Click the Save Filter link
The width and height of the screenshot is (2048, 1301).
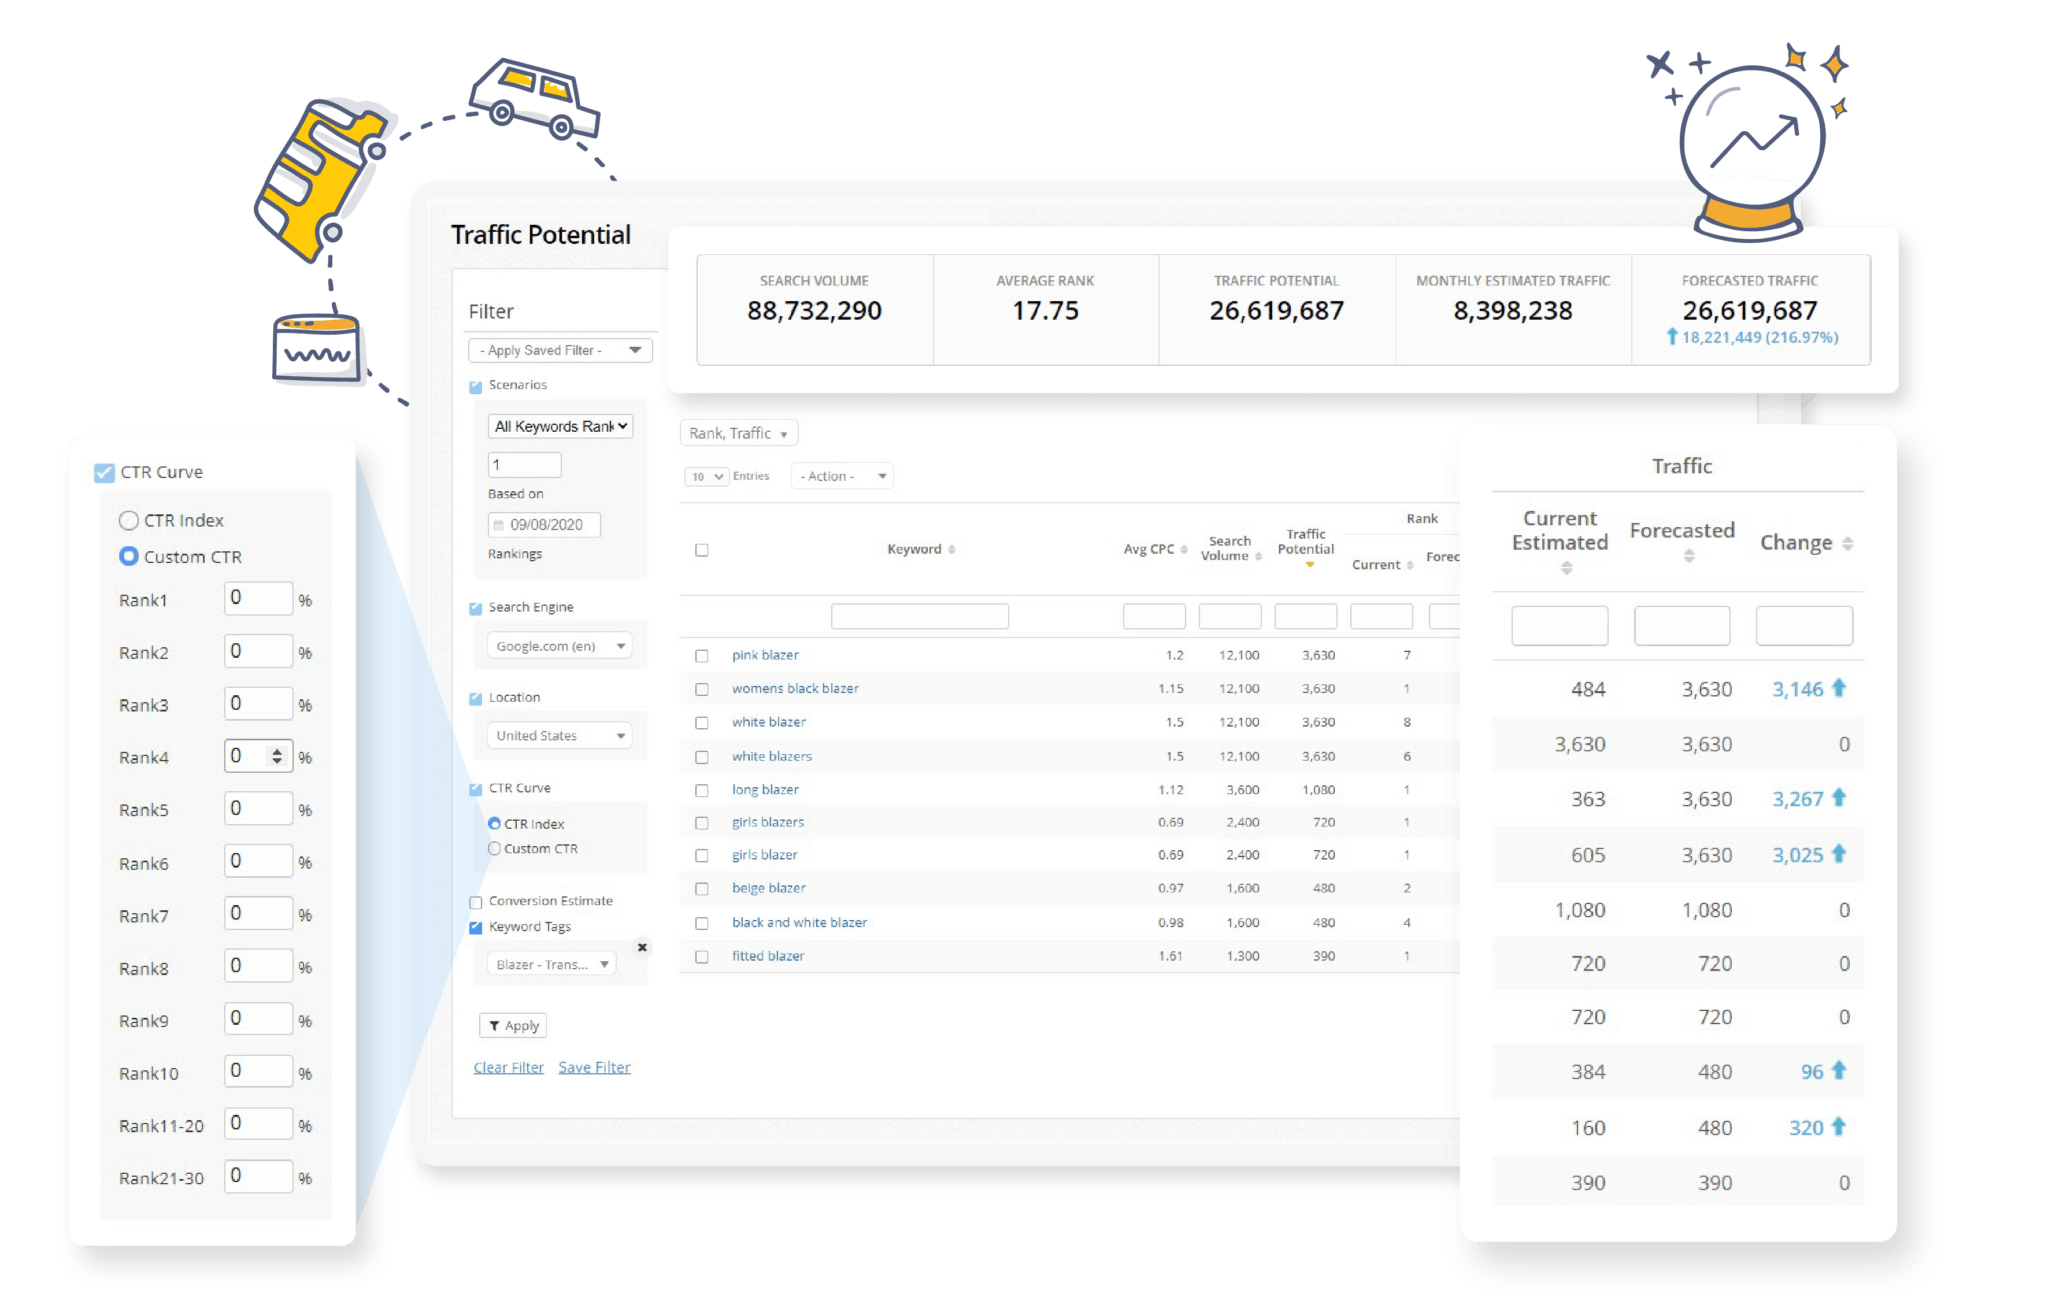[594, 1067]
